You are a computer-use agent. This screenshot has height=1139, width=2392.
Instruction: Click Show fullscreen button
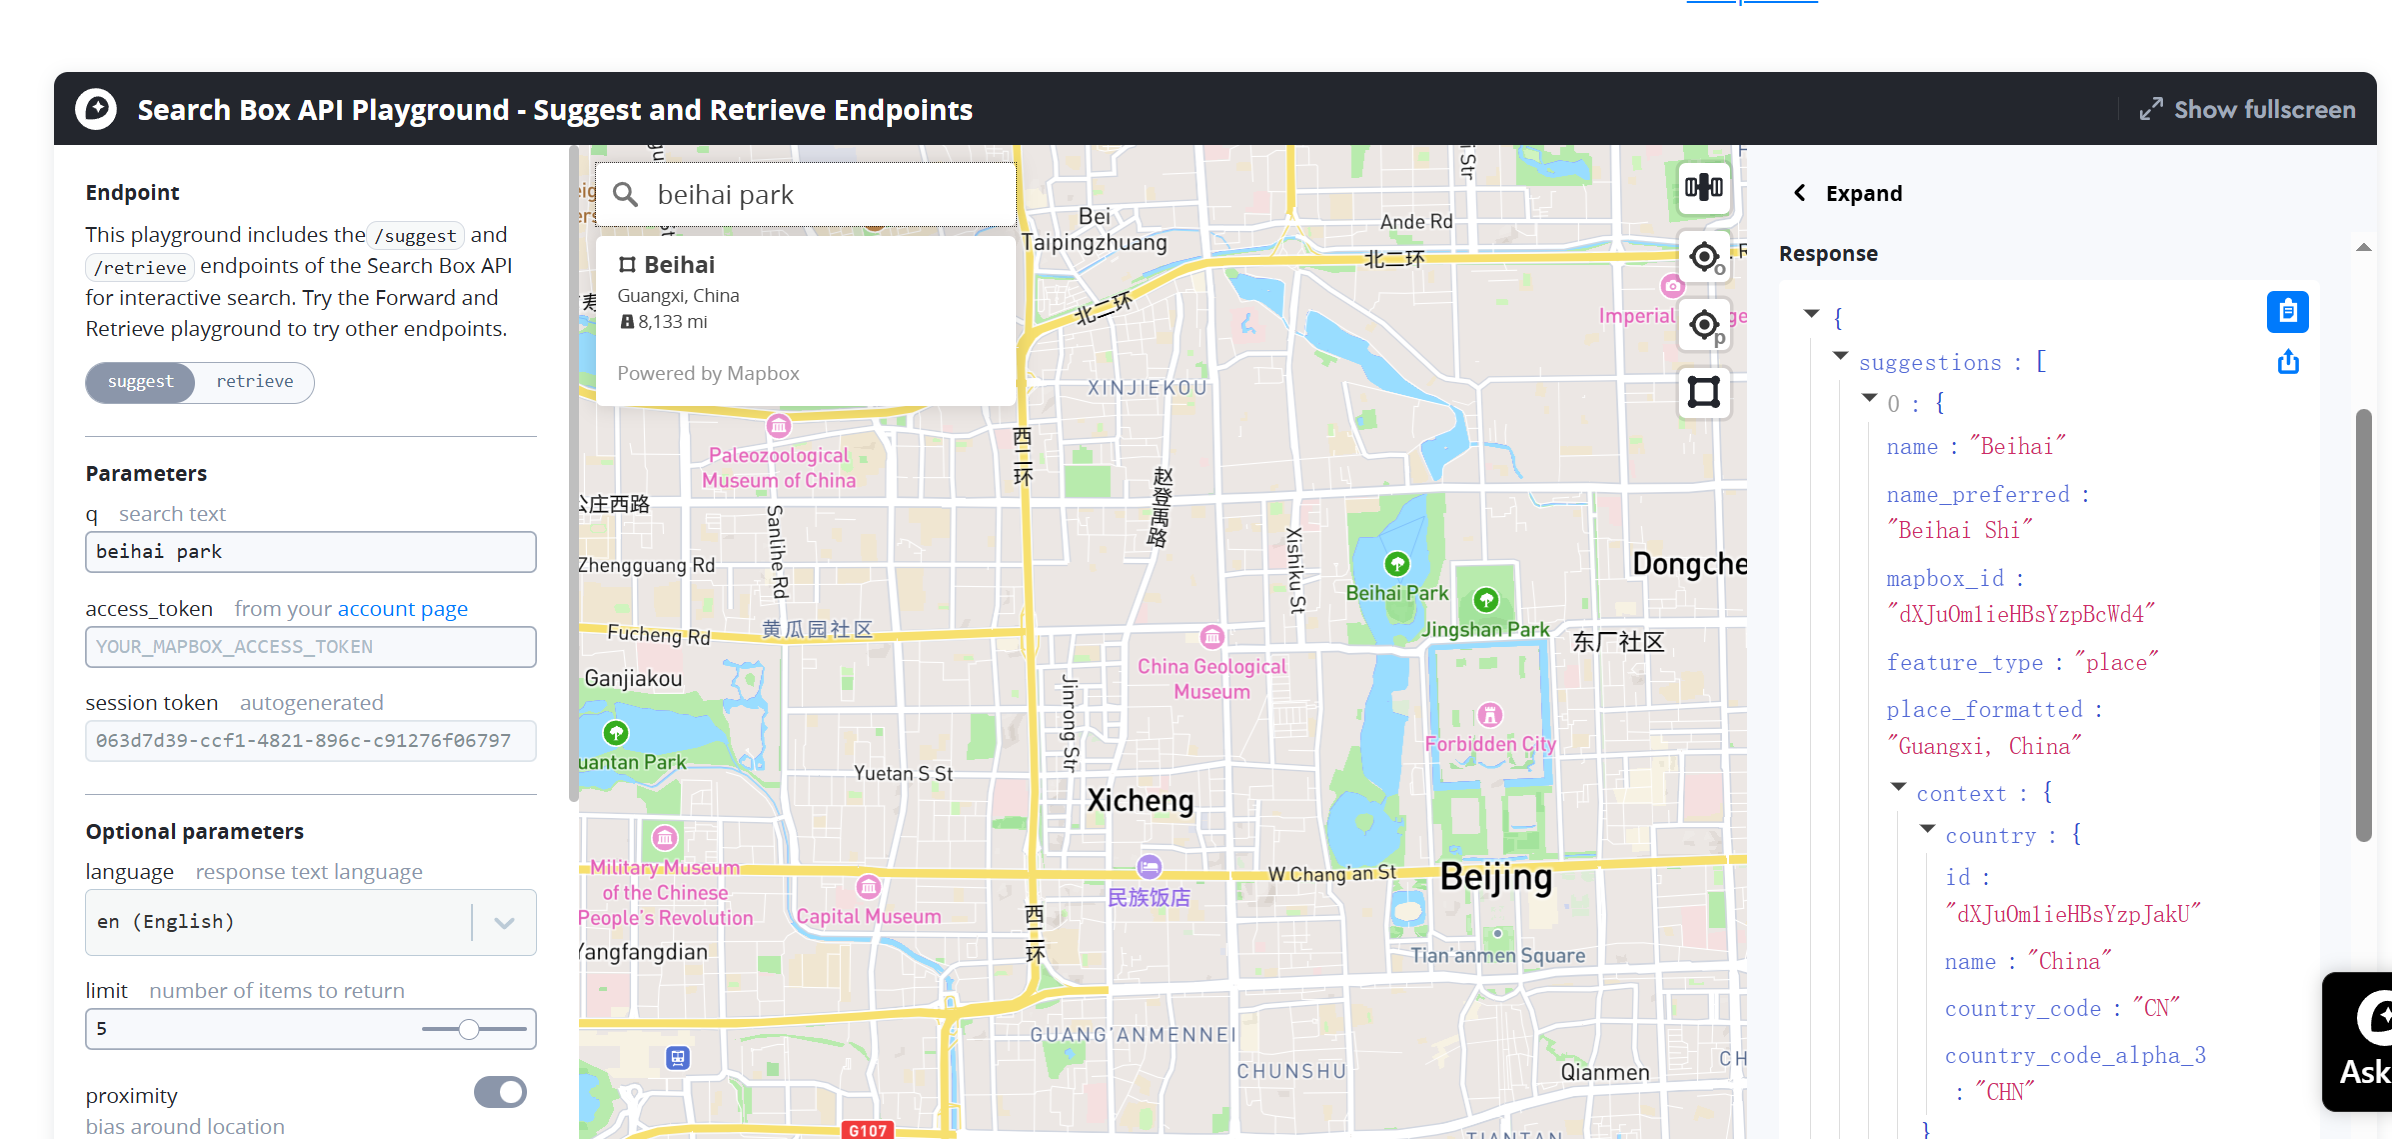(x=2247, y=110)
